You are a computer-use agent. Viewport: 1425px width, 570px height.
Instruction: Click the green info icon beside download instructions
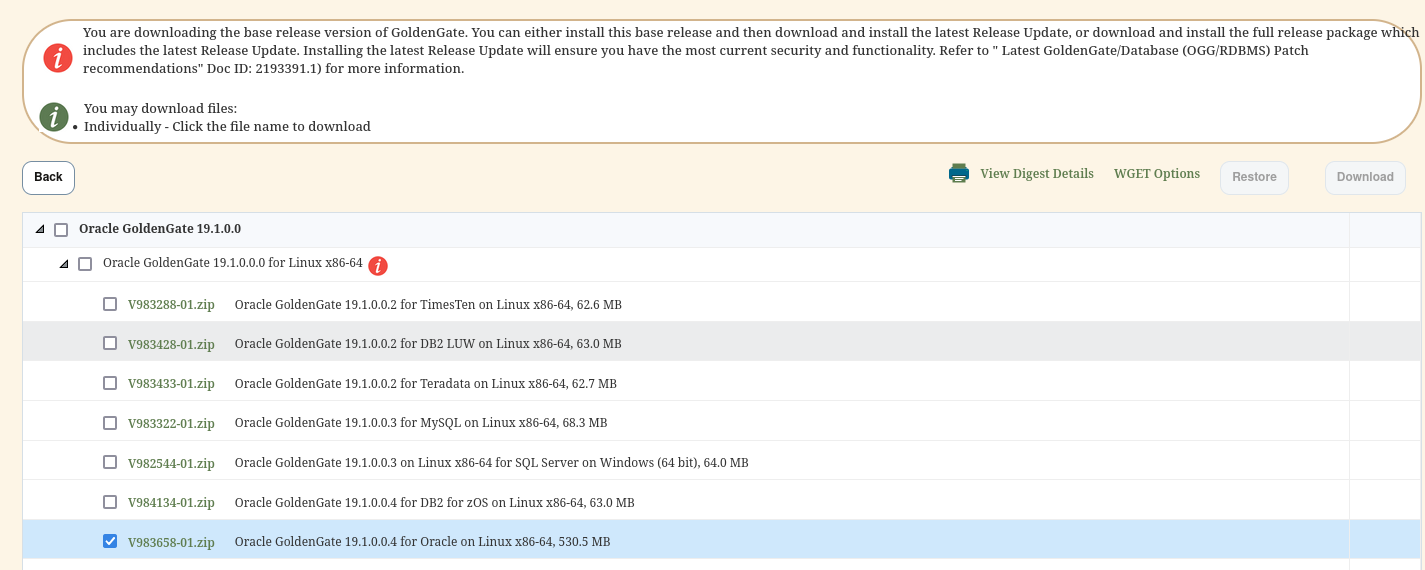(54, 117)
